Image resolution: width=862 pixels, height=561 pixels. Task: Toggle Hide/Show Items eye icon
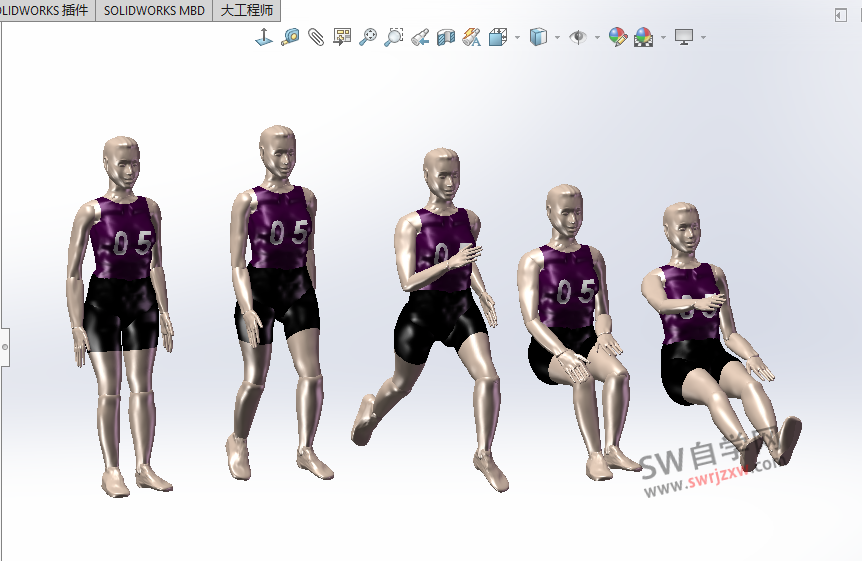click(x=578, y=37)
